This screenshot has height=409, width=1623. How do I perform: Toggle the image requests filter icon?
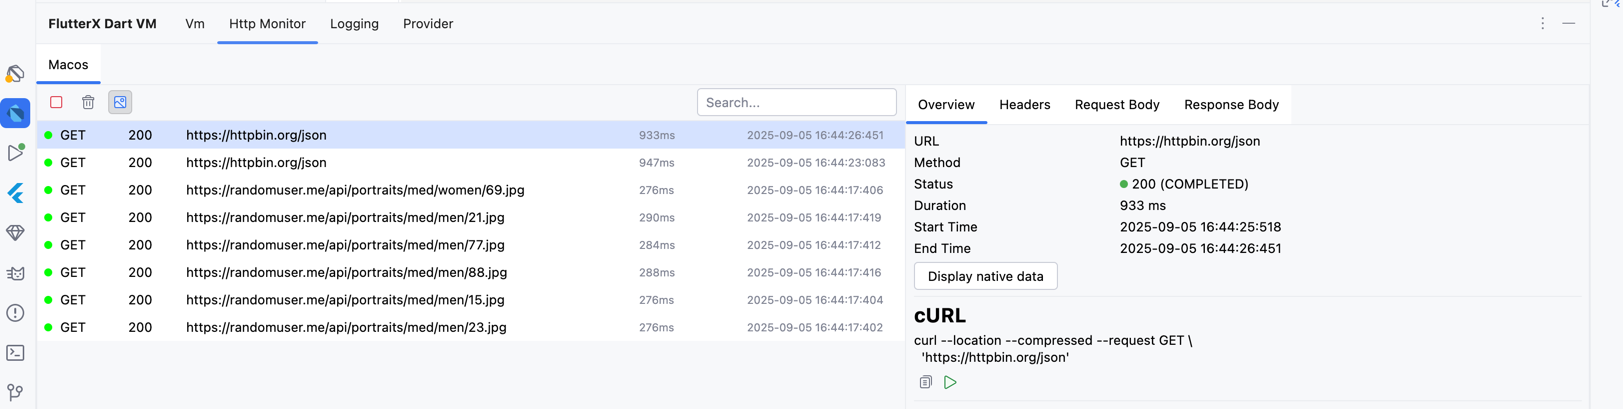coord(120,102)
